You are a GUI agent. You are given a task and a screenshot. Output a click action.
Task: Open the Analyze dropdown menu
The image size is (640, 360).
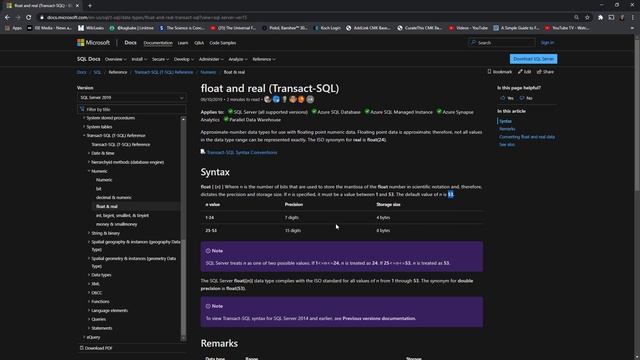coord(238,59)
